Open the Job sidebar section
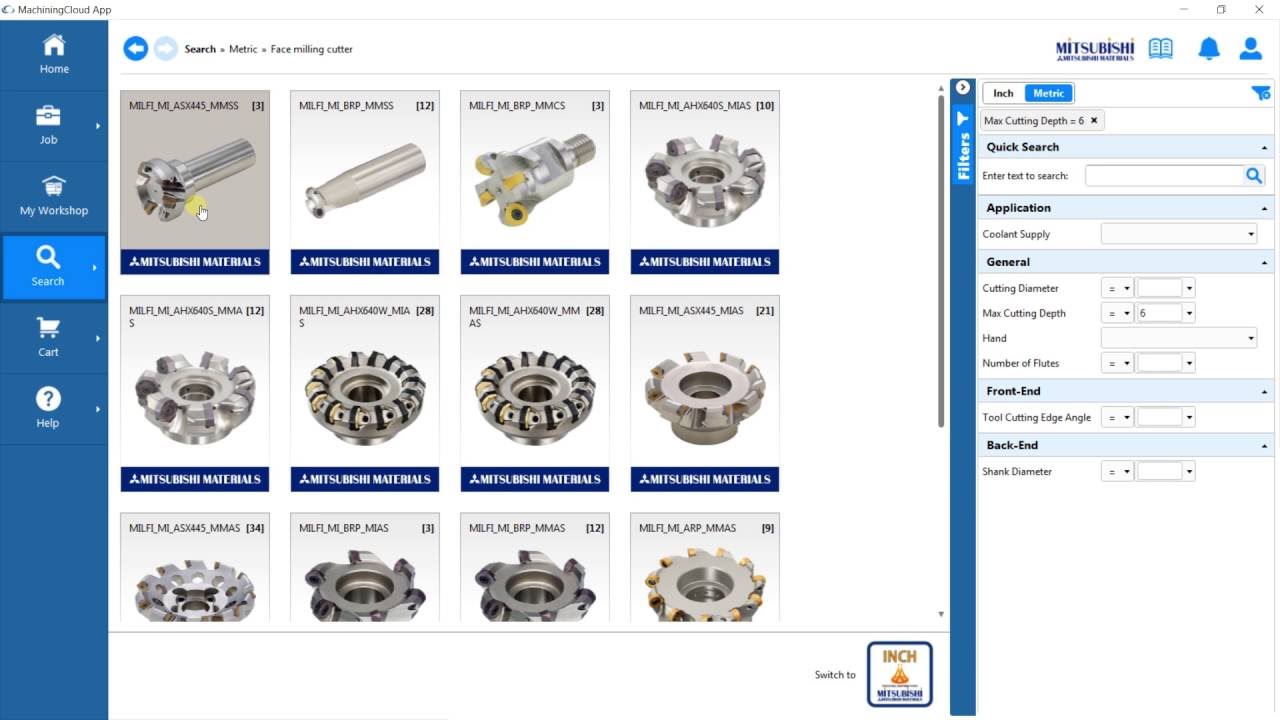The image size is (1280, 720). coord(54,126)
